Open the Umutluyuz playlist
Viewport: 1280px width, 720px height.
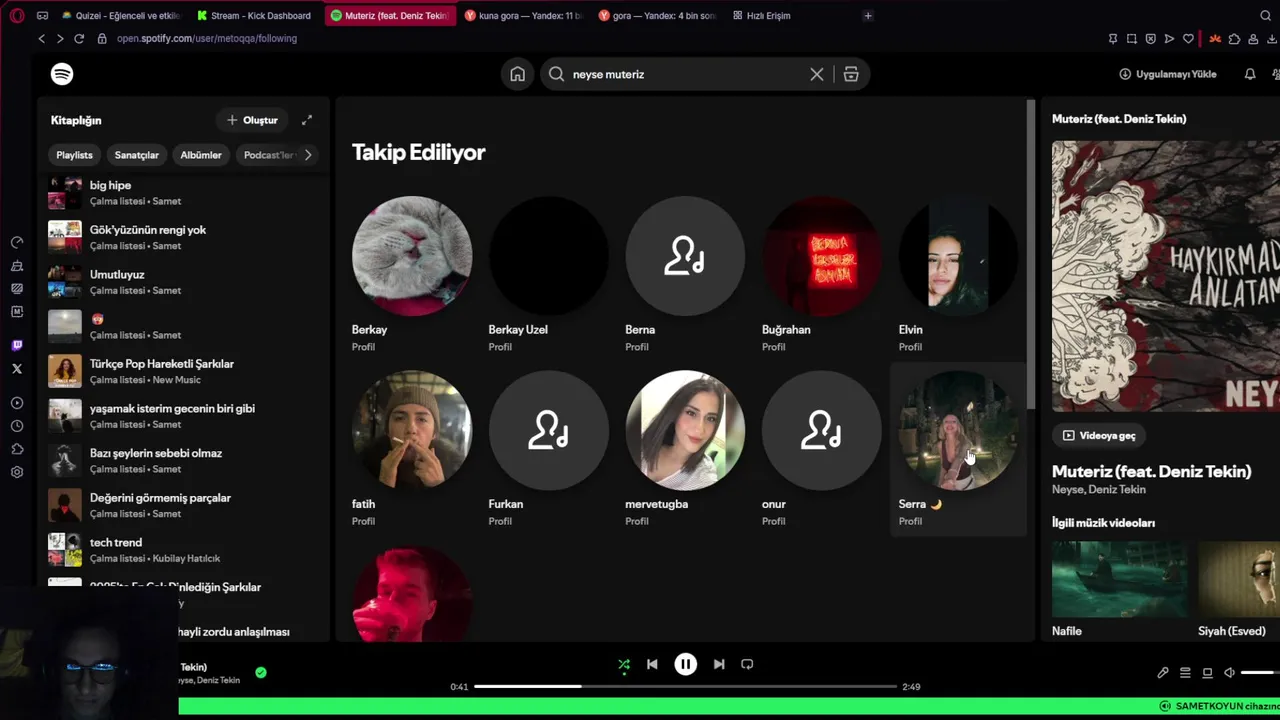point(184,282)
